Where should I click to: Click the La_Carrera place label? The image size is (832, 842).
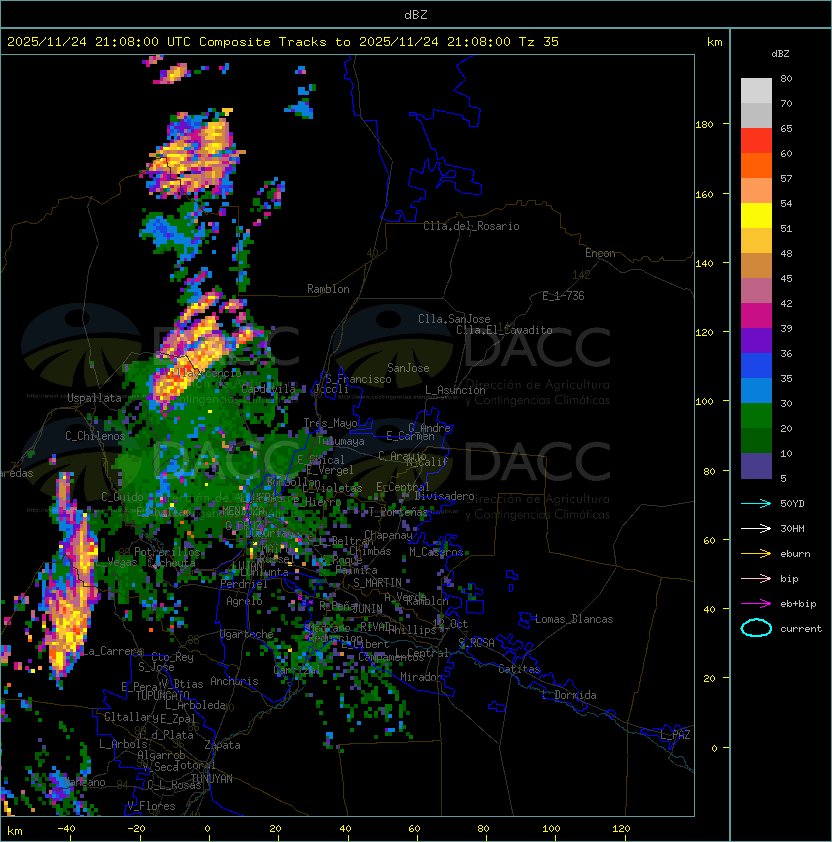[114, 651]
